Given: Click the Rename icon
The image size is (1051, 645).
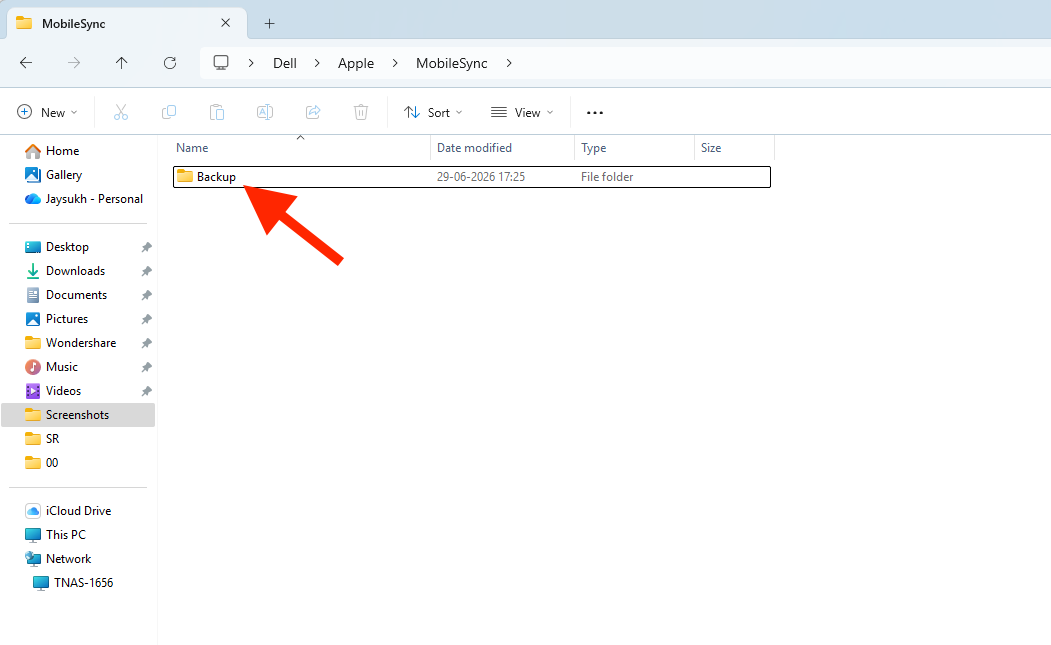Looking at the screenshot, I should (265, 112).
